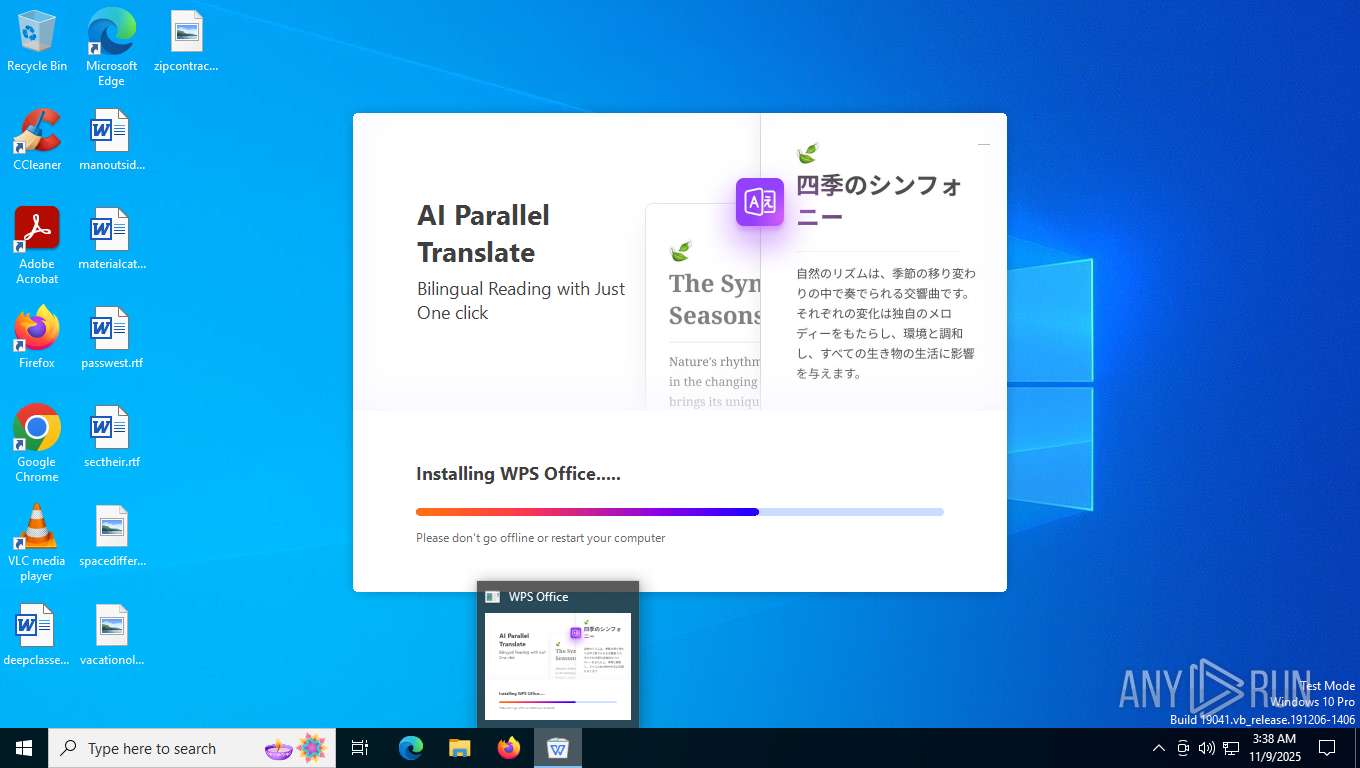Open the Adobe Acrobat desktop shortcut
Image resolution: width=1360 pixels, height=768 pixels.
click(x=37, y=246)
